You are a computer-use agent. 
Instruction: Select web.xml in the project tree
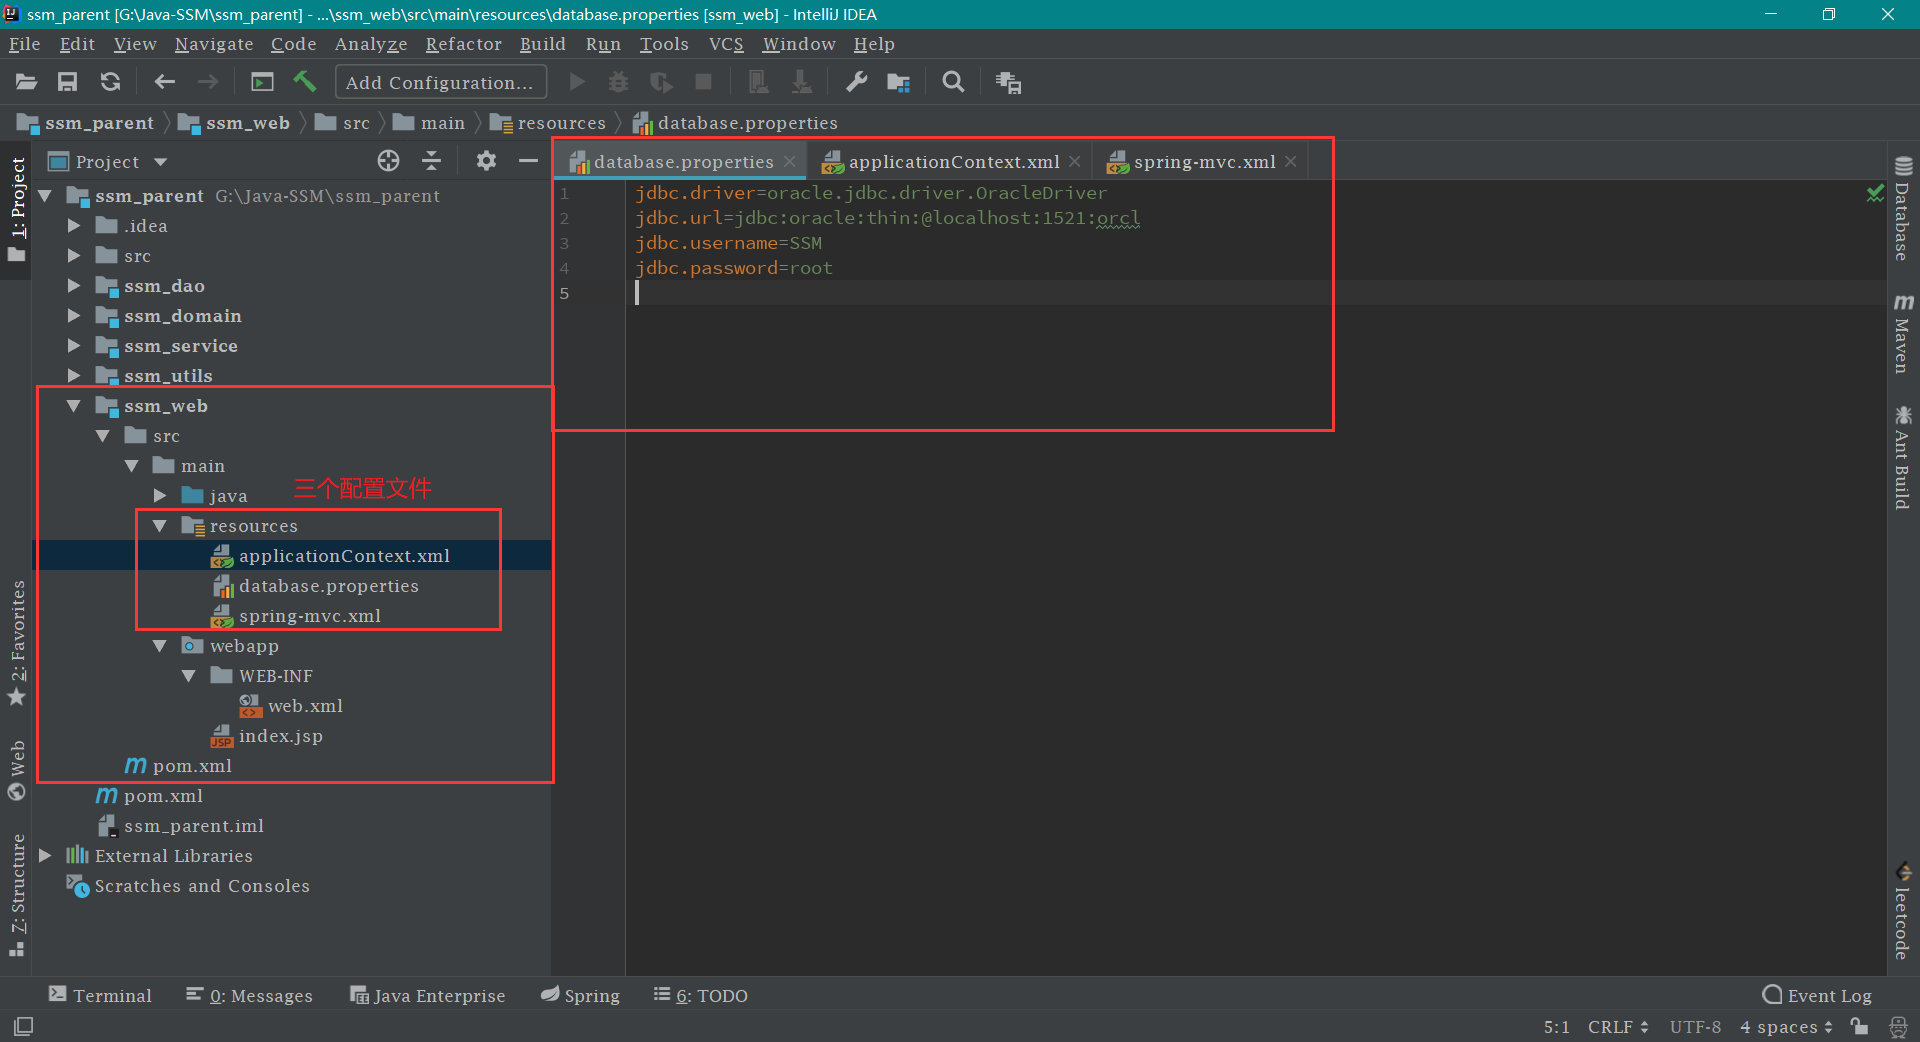click(305, 706)
